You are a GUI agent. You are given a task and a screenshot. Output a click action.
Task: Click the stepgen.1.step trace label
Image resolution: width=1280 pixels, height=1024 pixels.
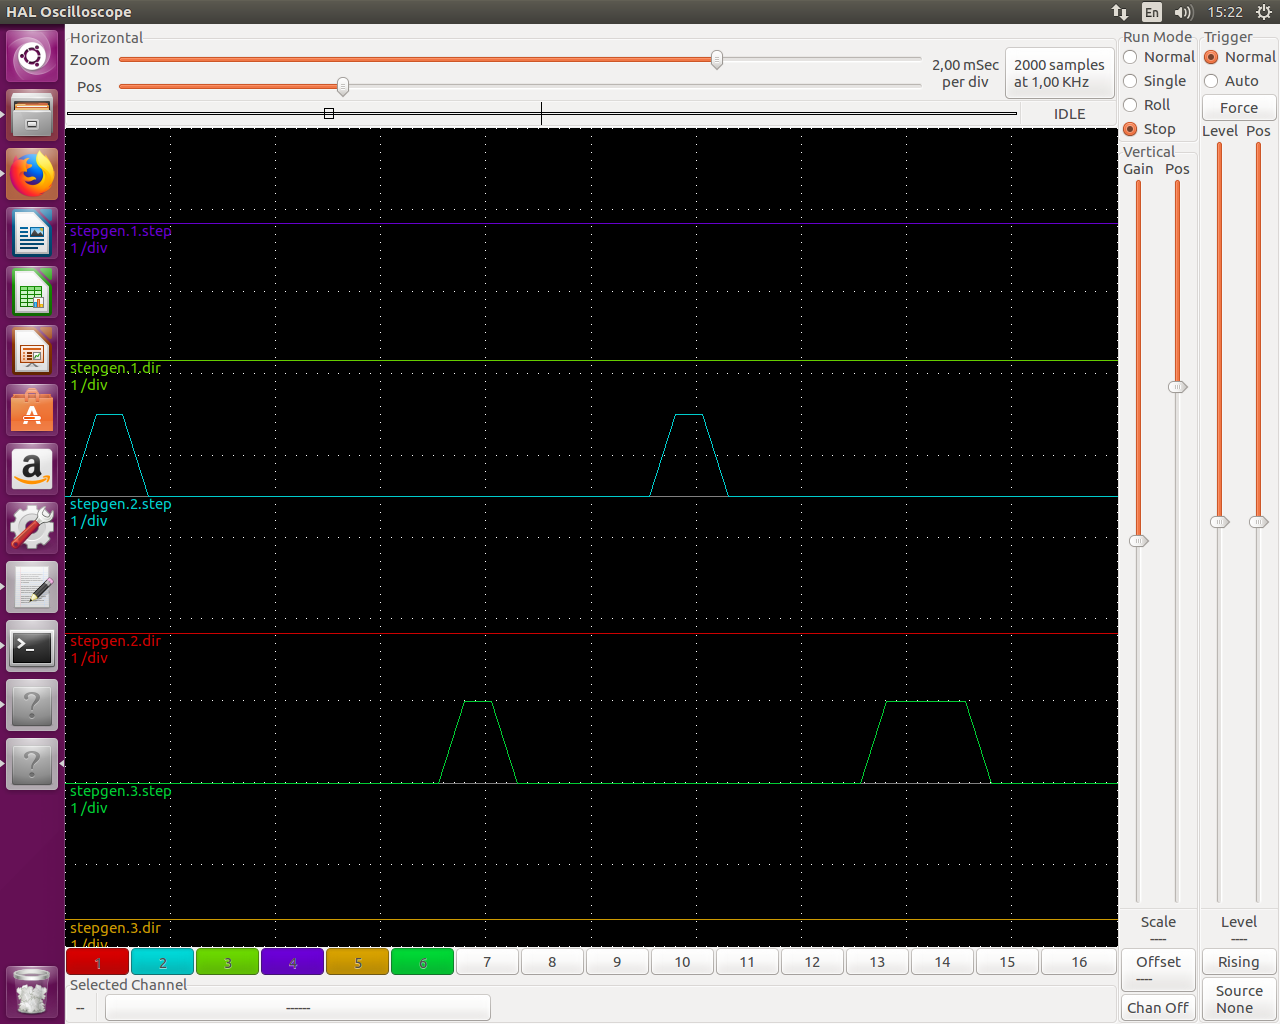point(120,231)
